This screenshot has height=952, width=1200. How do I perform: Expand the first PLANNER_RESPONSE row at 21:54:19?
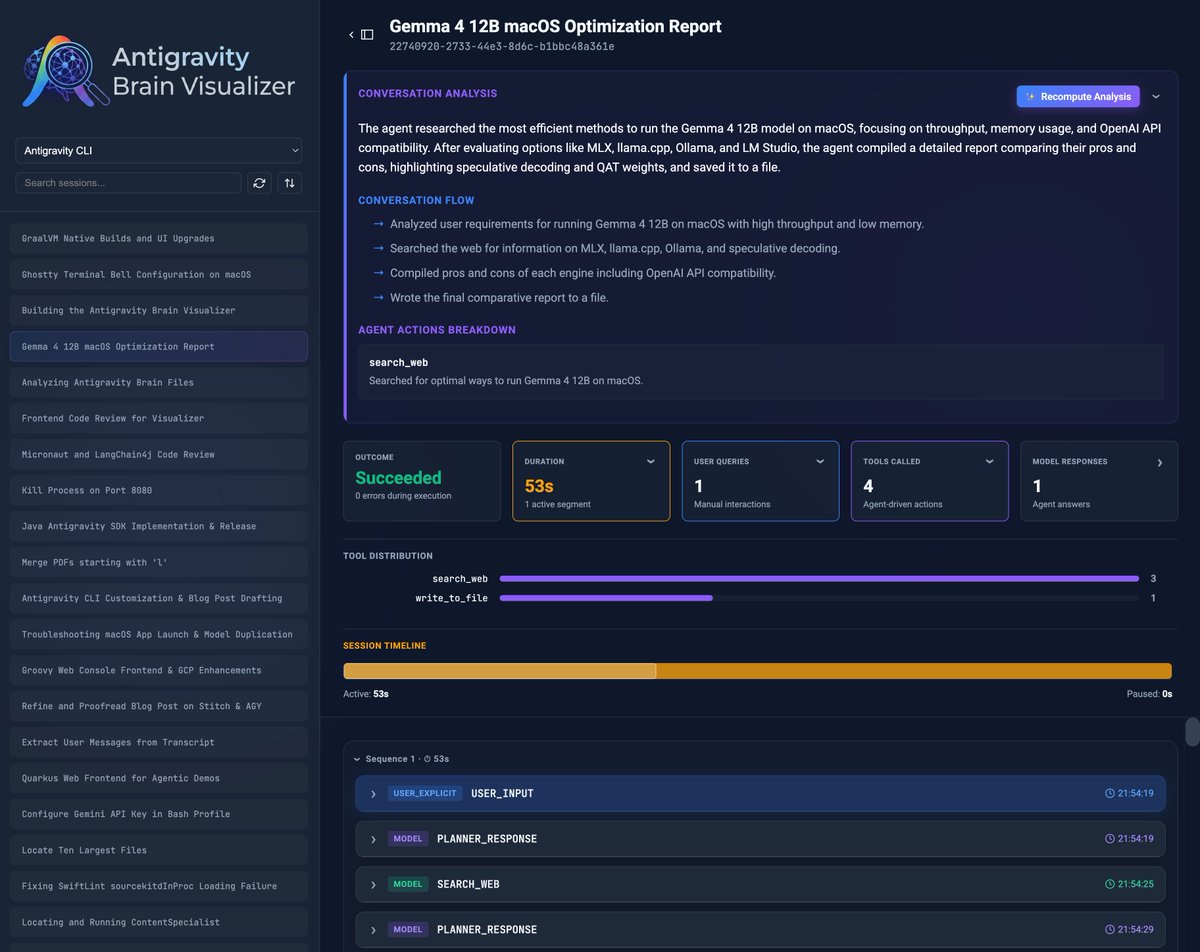pos(760,839)
